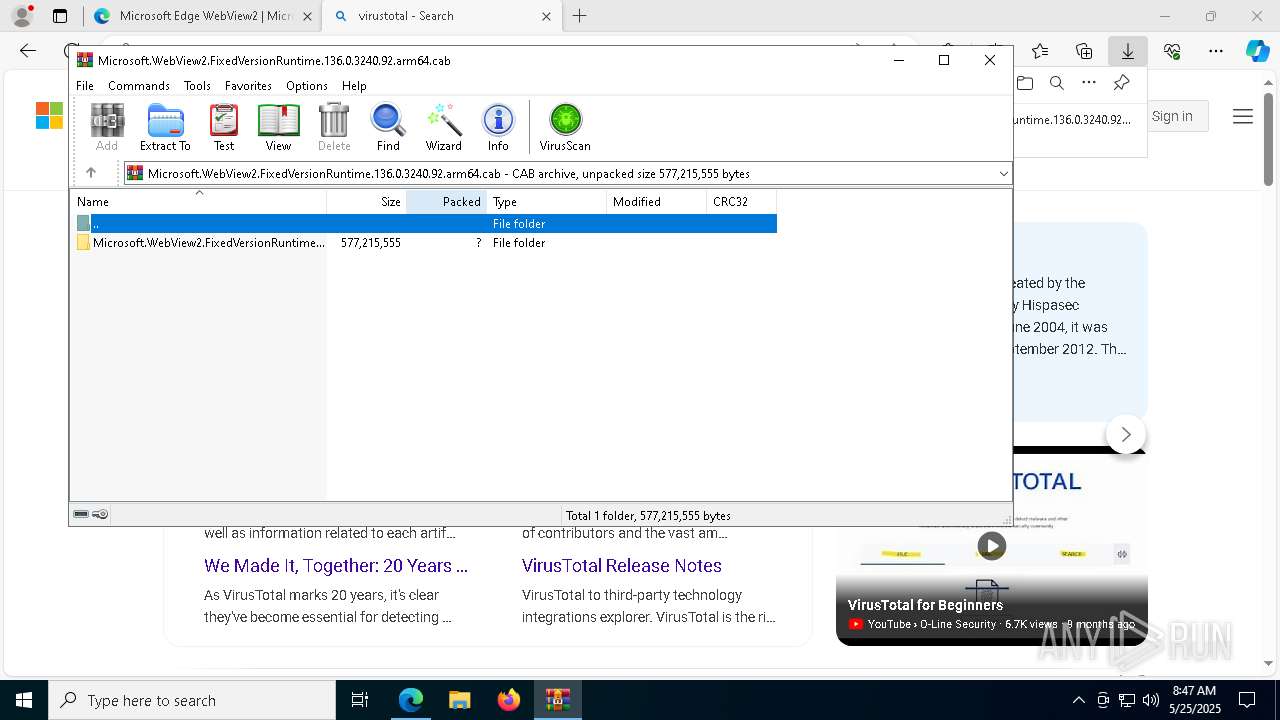Click the drive icon in the status bar
The width and height of the screenshot is (1280, 720).
tap(81, 514)
